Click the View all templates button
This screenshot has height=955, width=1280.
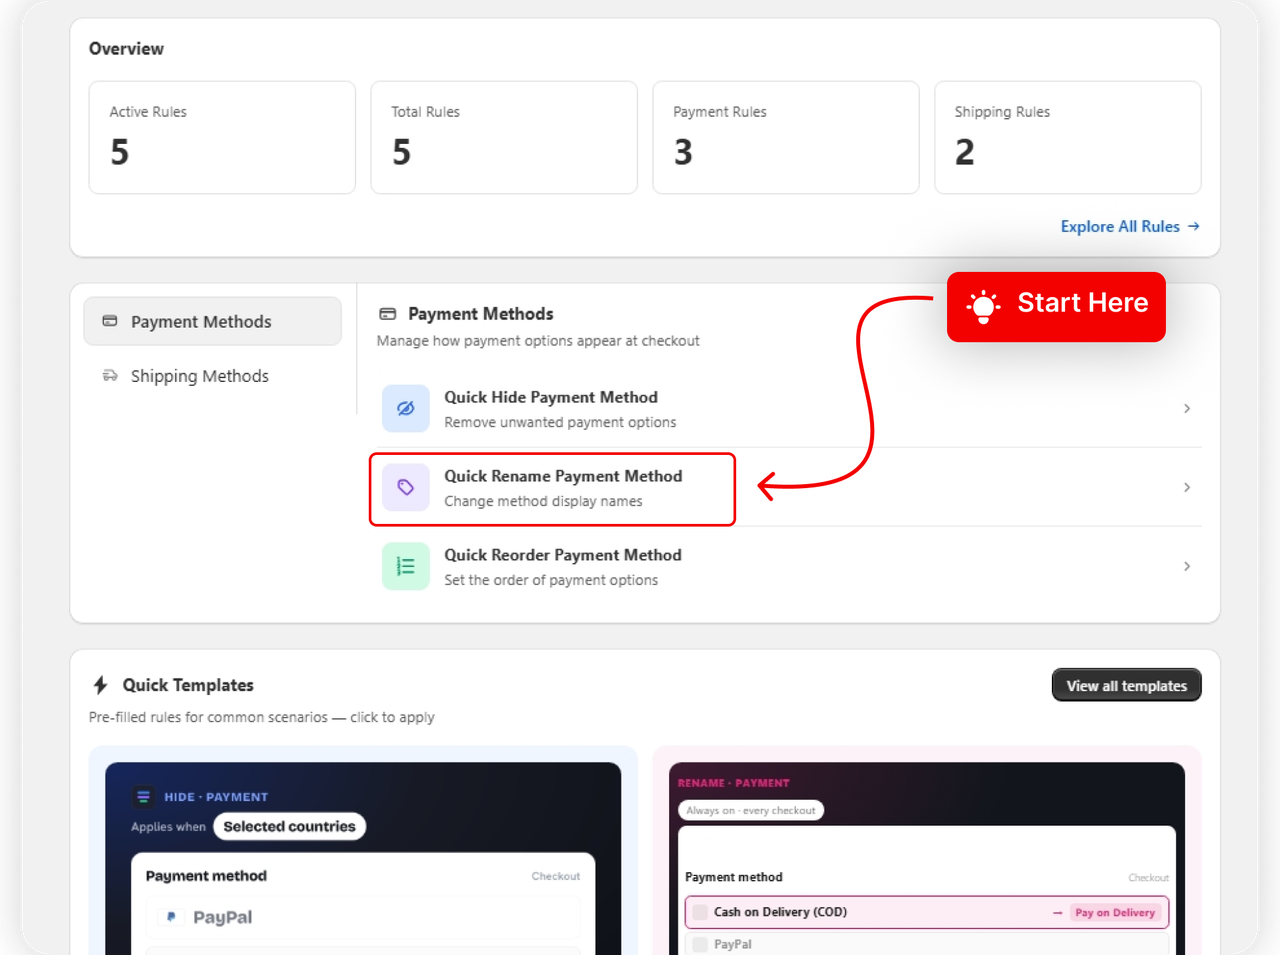point(1126,686)
